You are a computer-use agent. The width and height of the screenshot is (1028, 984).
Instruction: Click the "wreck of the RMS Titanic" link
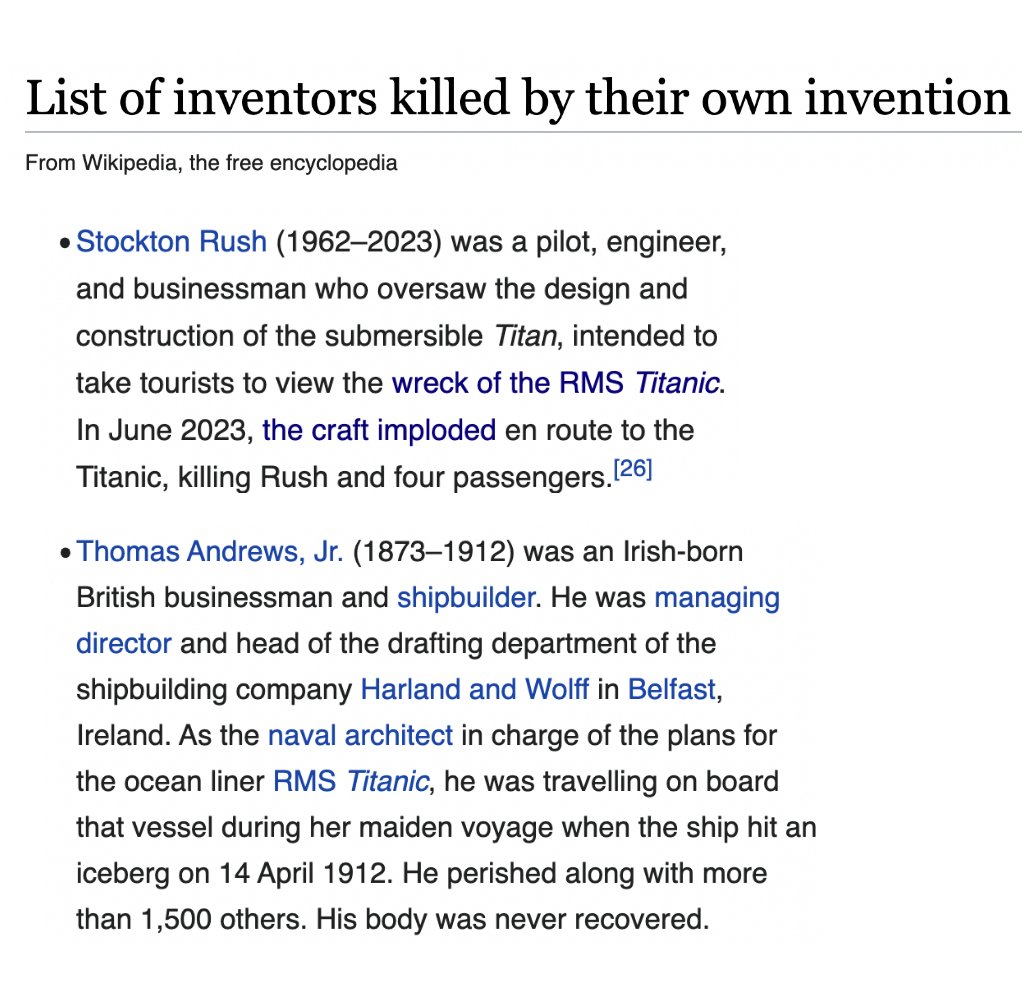556,384
